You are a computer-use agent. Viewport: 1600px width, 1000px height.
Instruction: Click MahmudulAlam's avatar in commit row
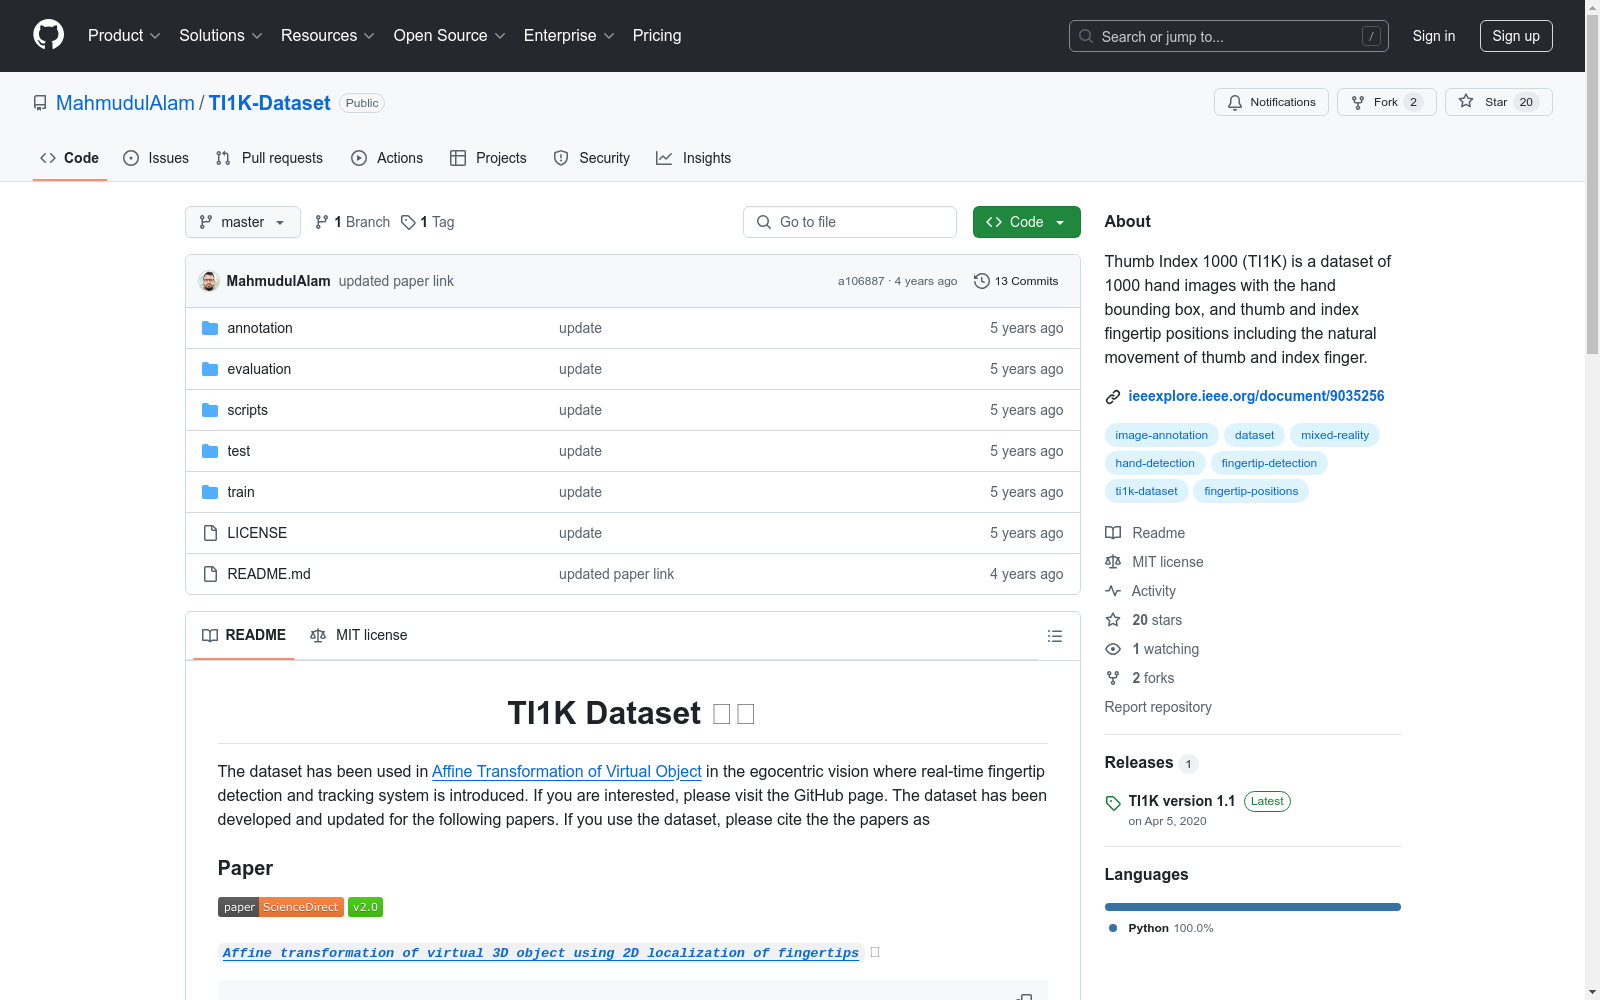point(209,281)
